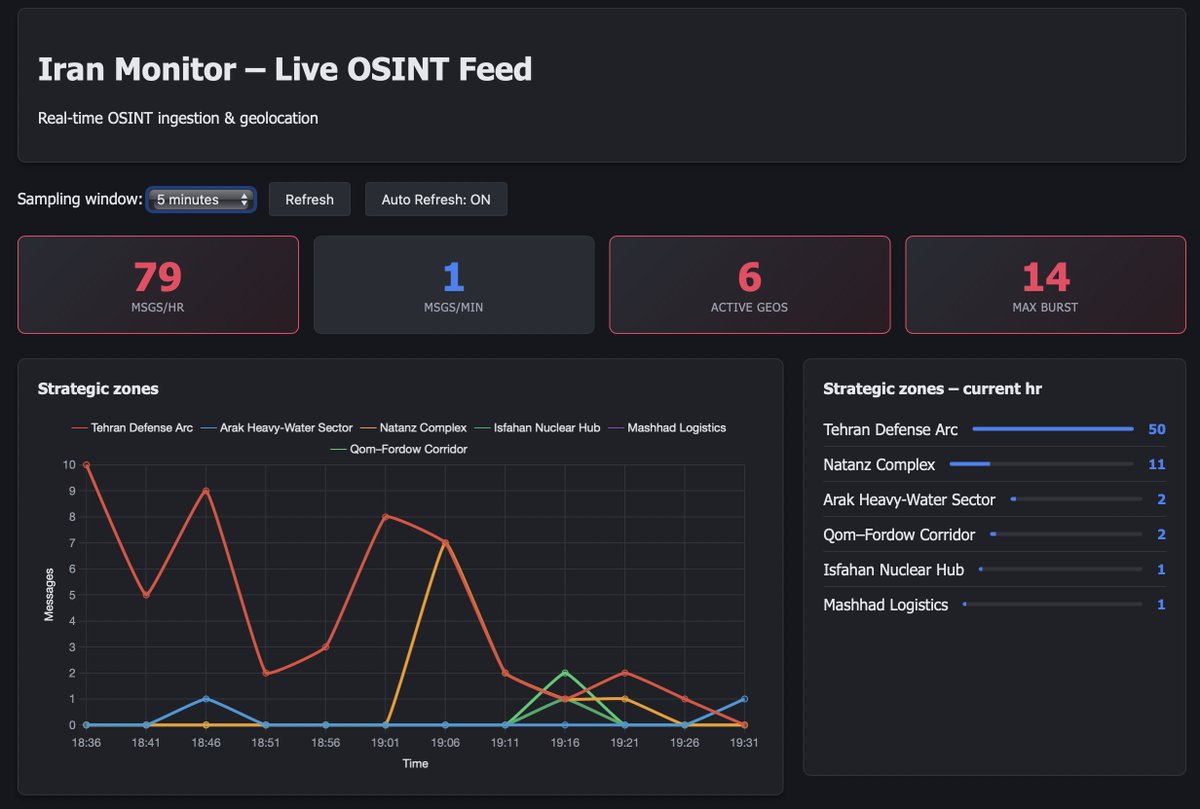Click Tehran data point at 19:21 (value 2)
Image resolution: width=1200 pixels, height=809 pixels.
click(x=625, y=673)
